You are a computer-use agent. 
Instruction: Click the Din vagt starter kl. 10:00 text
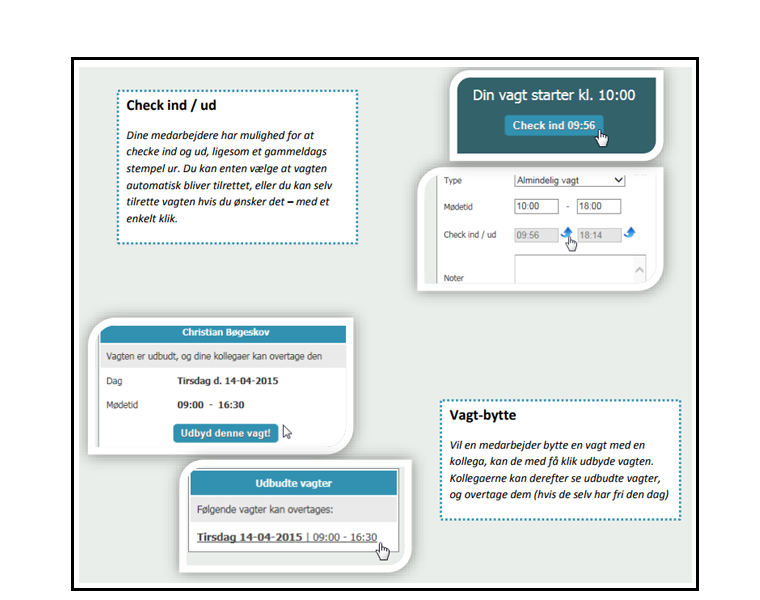[x=553, y=95]
